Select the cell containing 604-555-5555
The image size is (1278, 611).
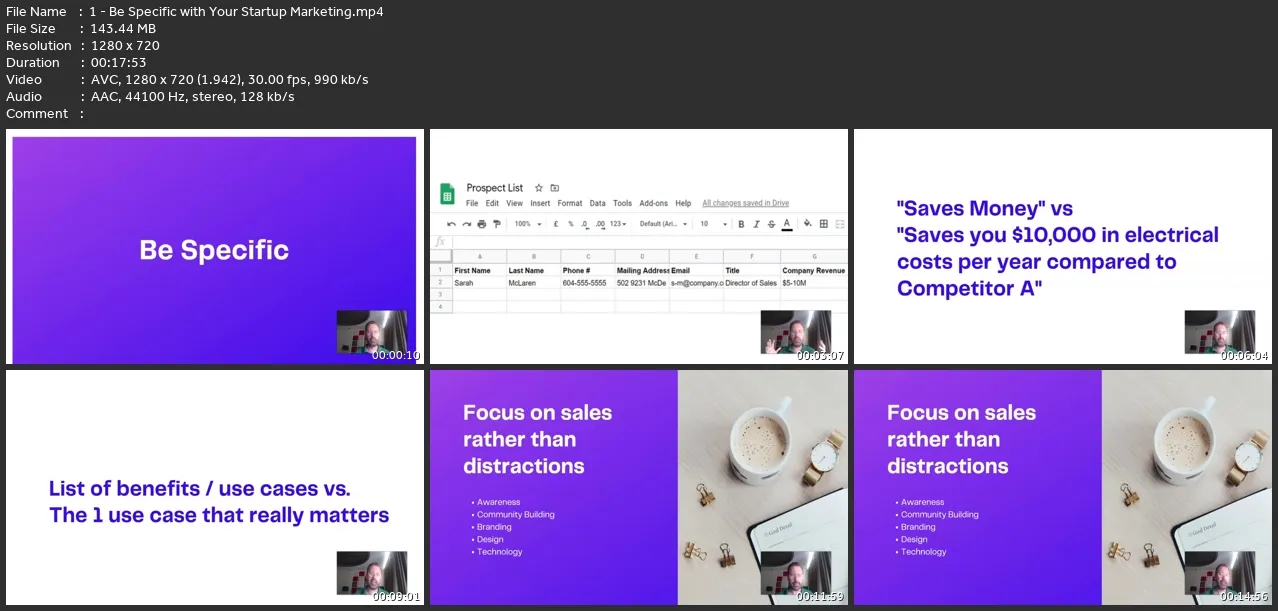click(x=588, y=283)
